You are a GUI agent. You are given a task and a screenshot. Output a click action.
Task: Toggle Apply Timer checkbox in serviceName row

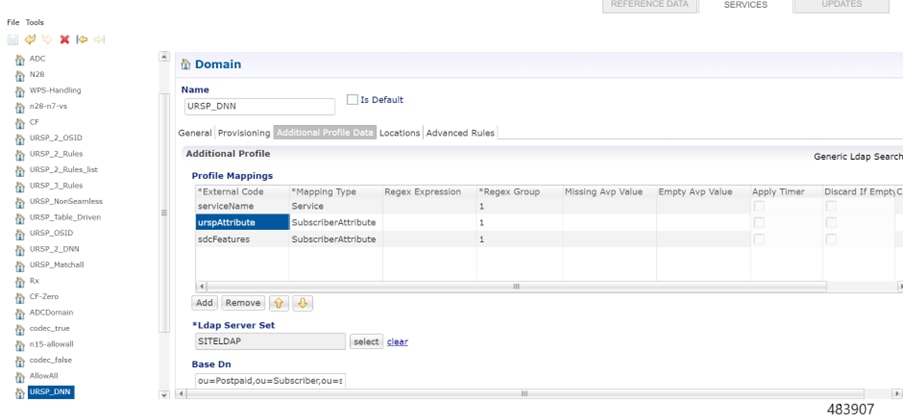[759, 206]
